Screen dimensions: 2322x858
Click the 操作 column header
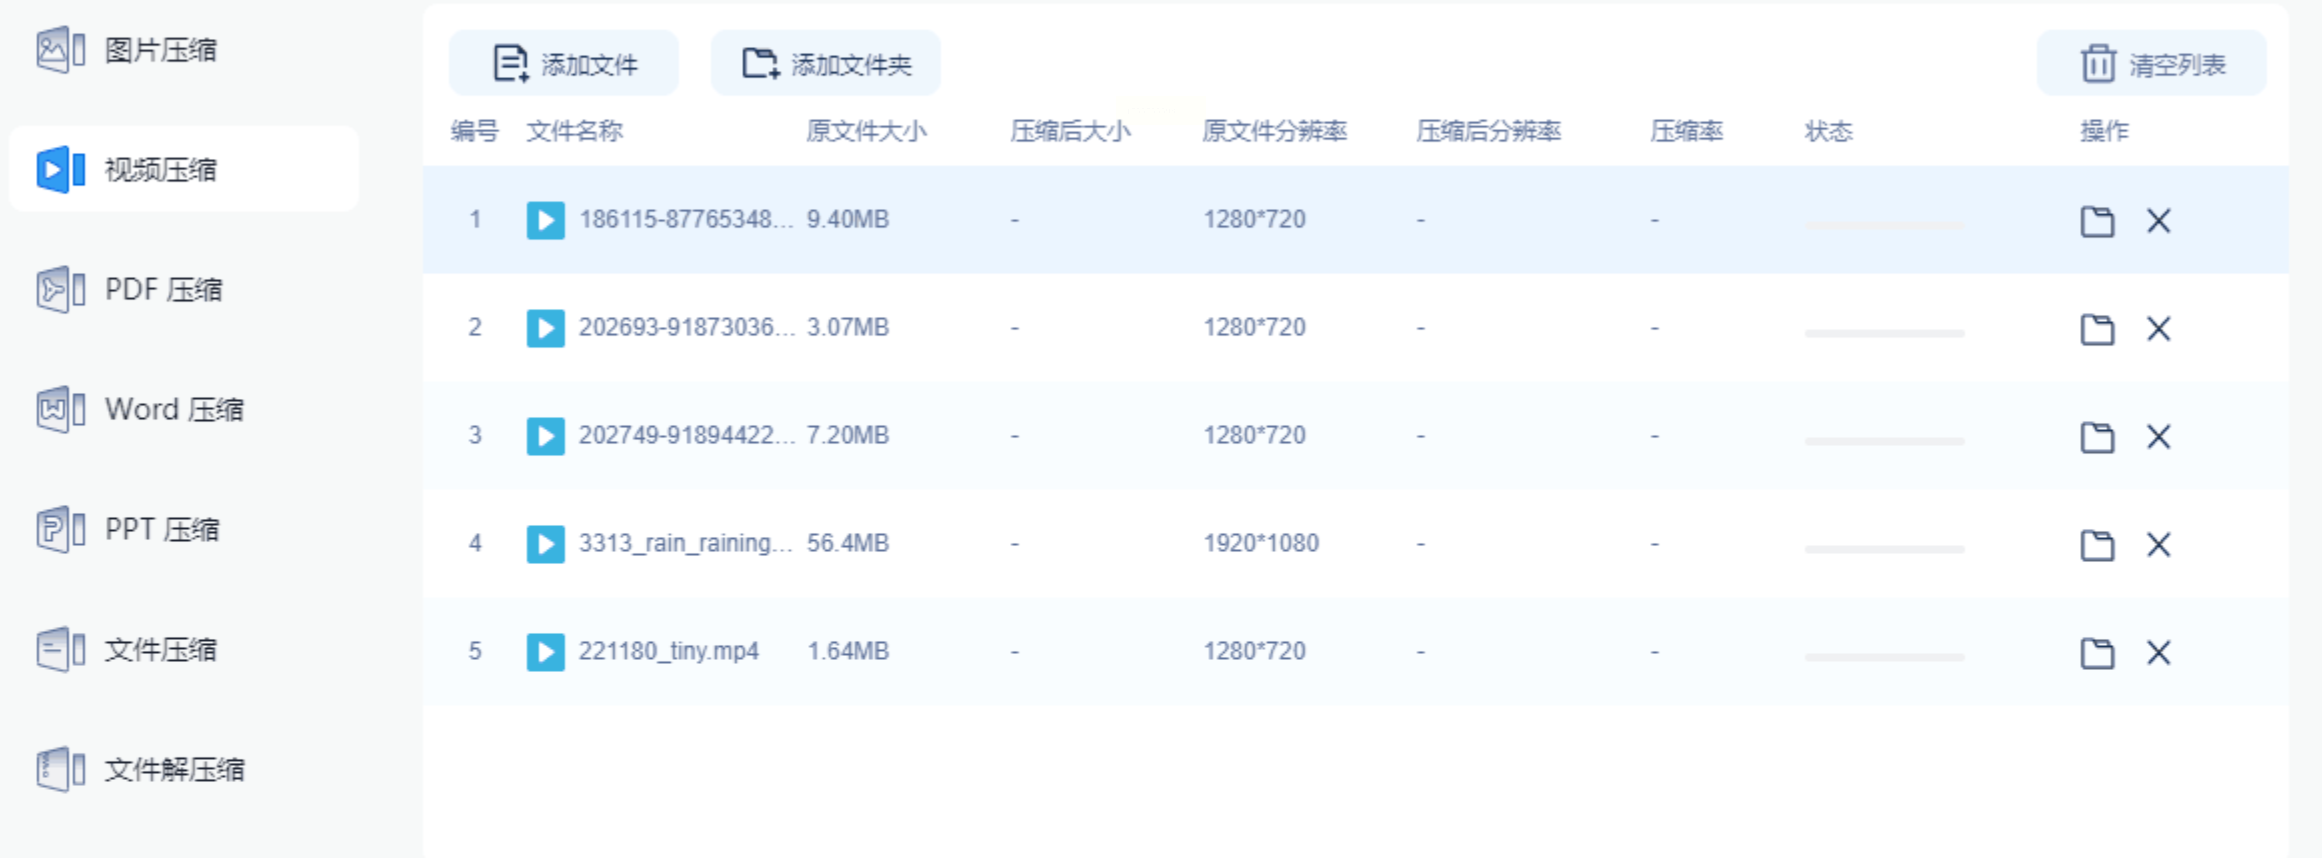2104,131
